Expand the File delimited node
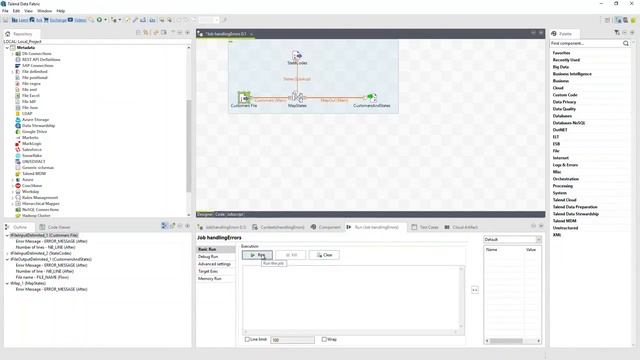The image size is (640, 360). 13,71
